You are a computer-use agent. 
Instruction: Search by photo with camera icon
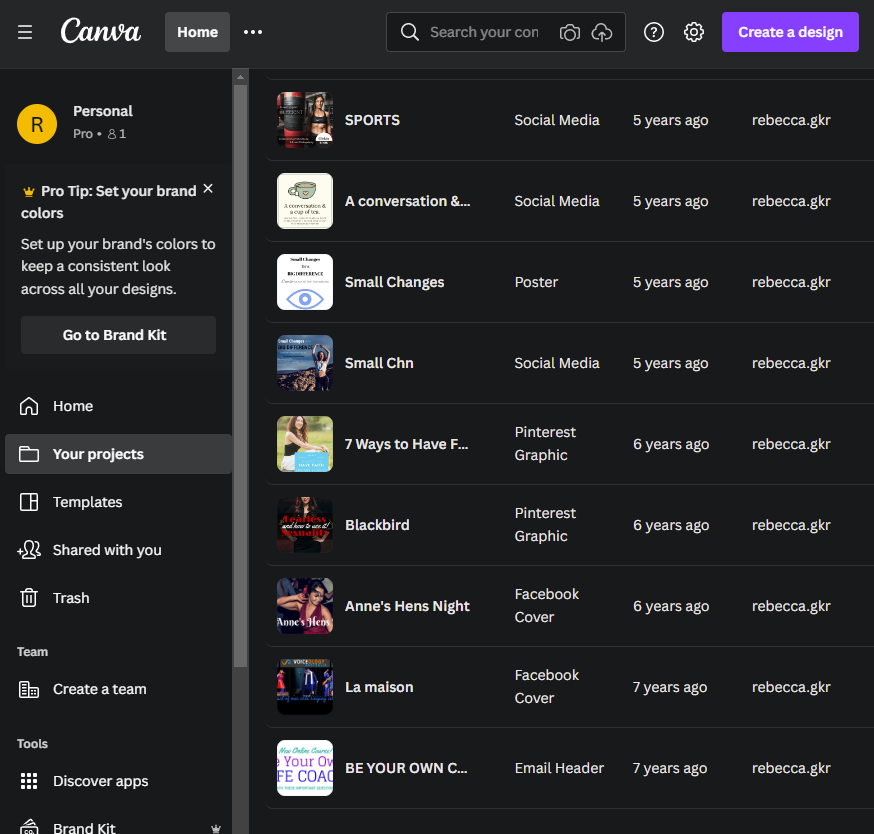(569, 32)
